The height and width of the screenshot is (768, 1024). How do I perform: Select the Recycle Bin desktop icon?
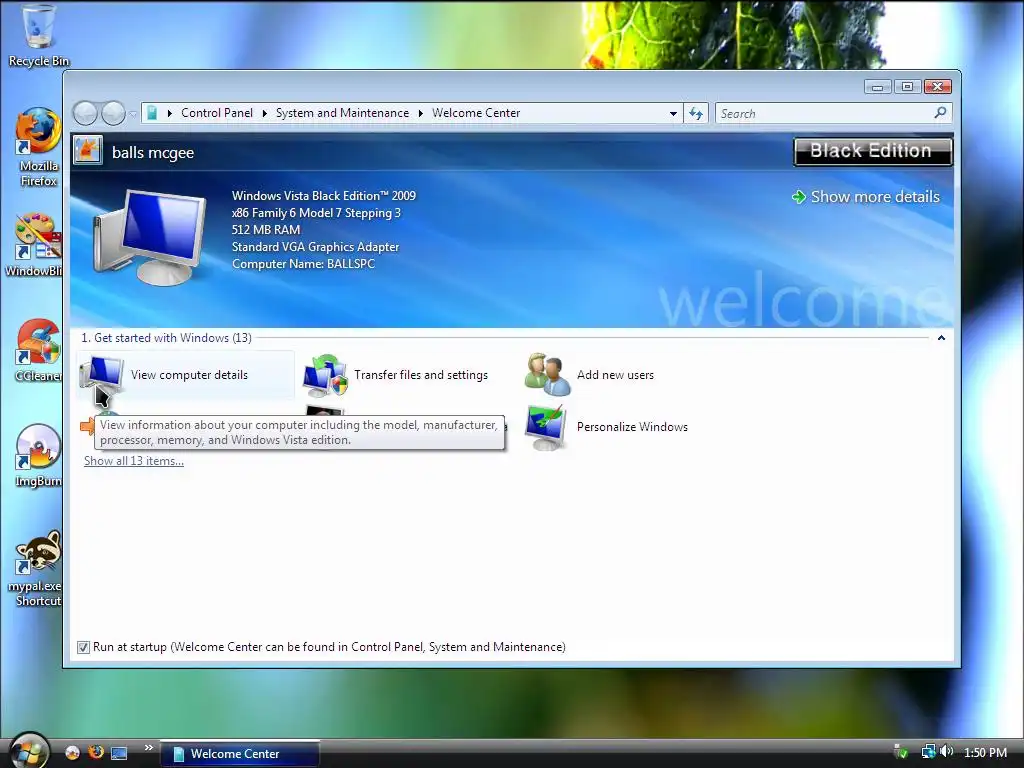click(38, 34)
